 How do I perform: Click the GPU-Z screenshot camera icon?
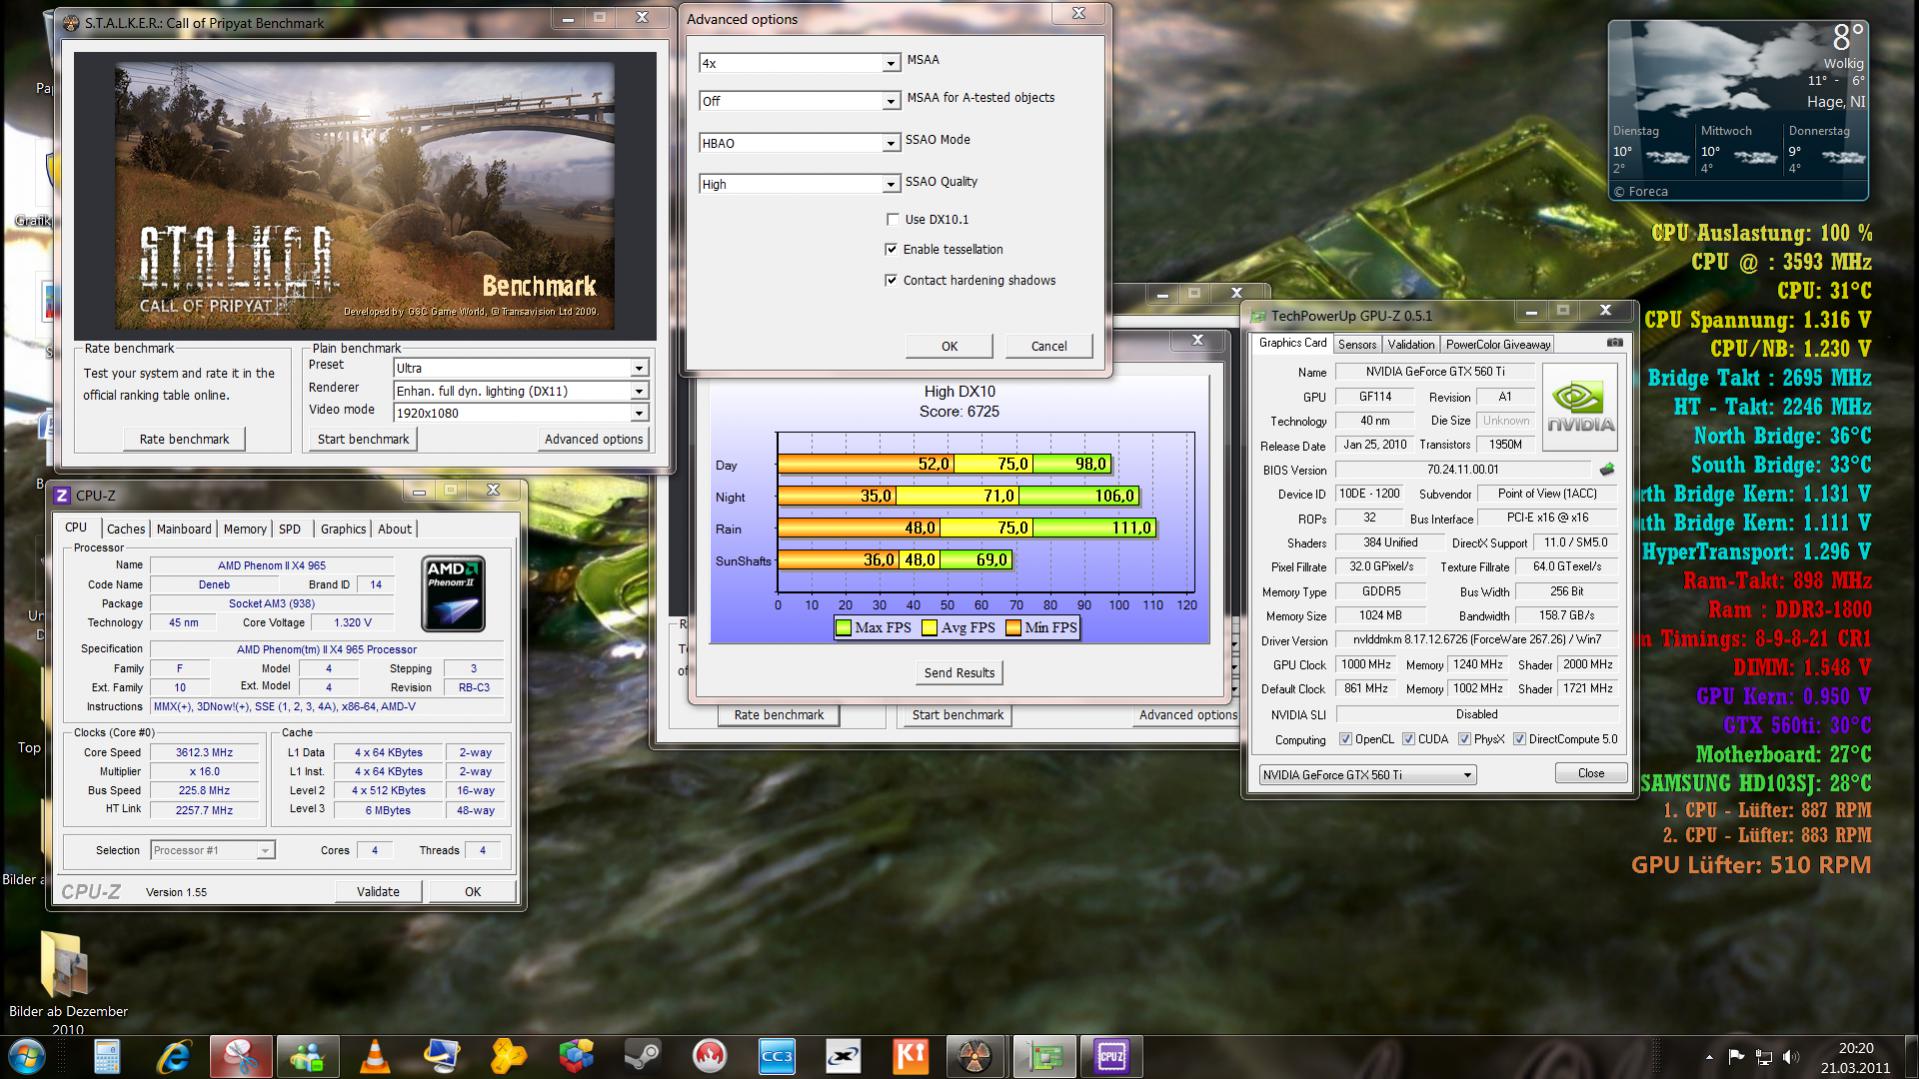[x=1614, y=343]
